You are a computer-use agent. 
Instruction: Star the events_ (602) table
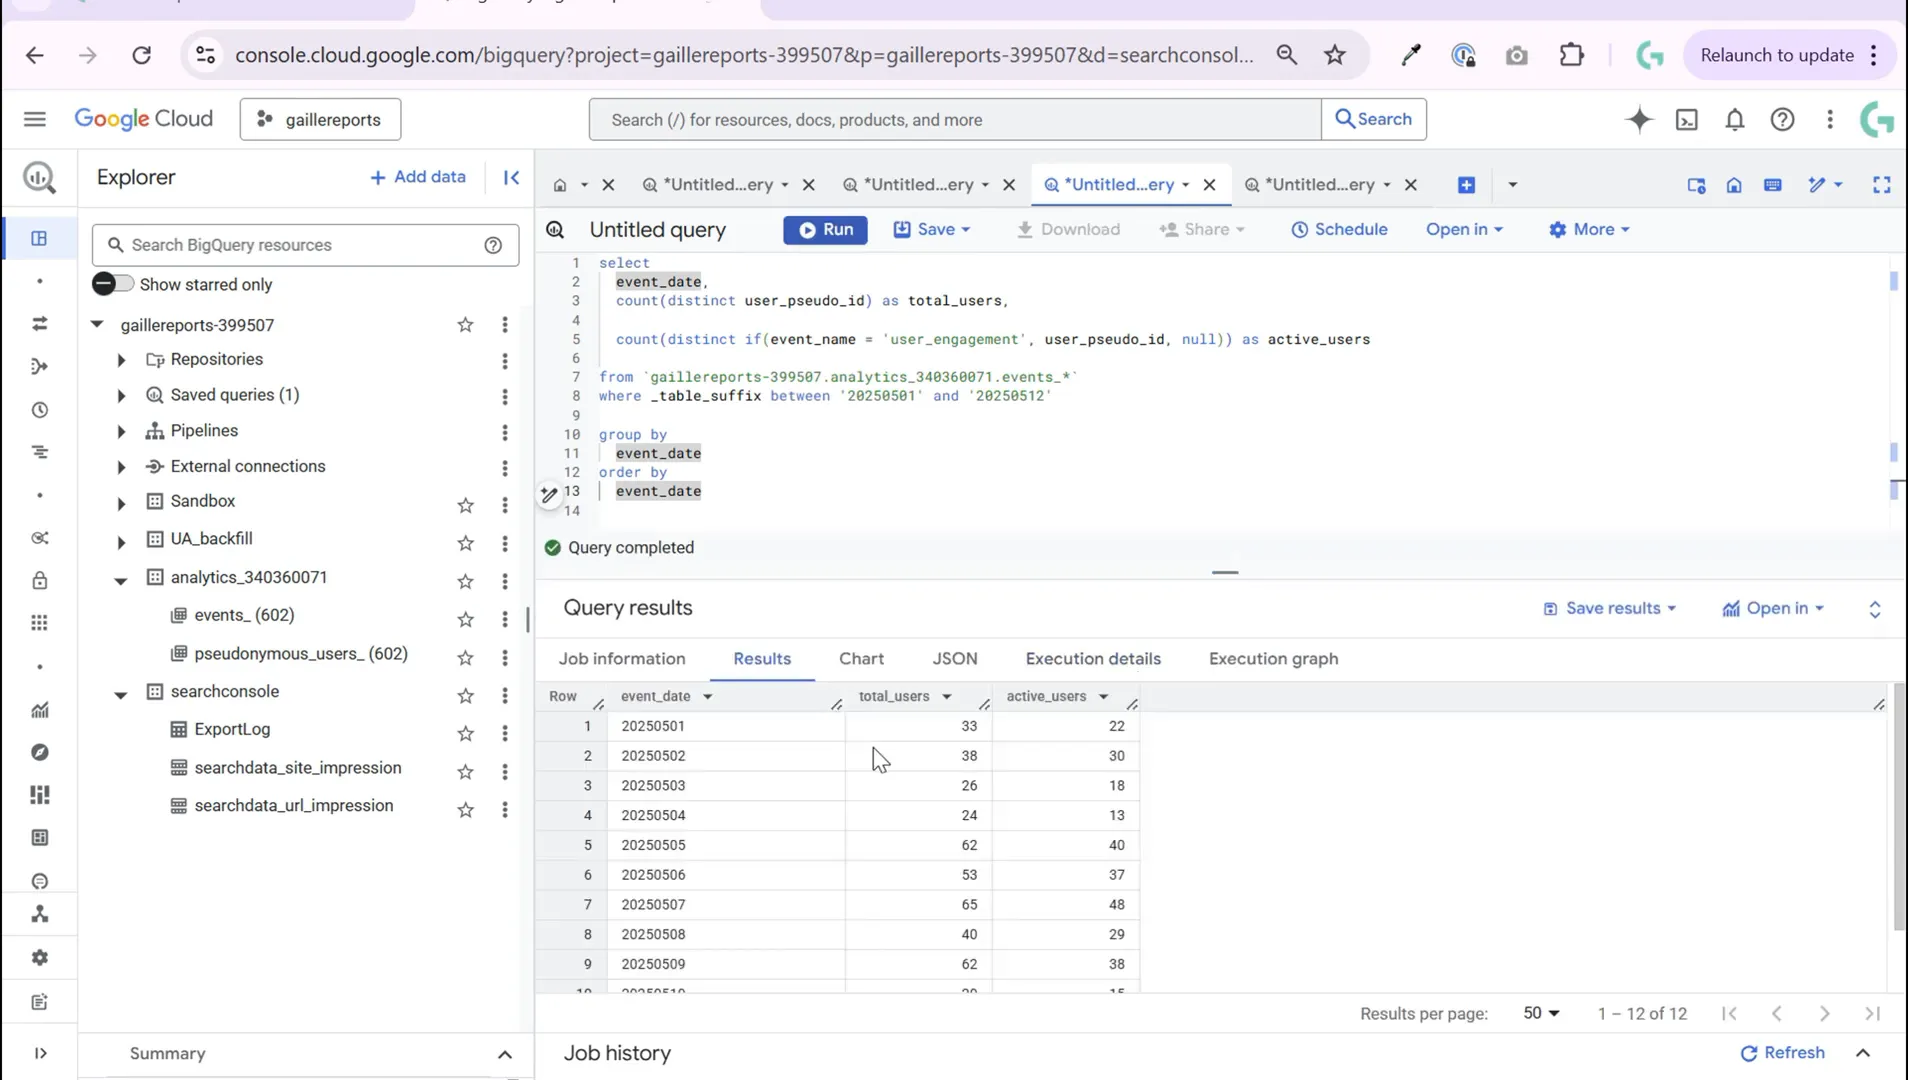tap(465, 619)
